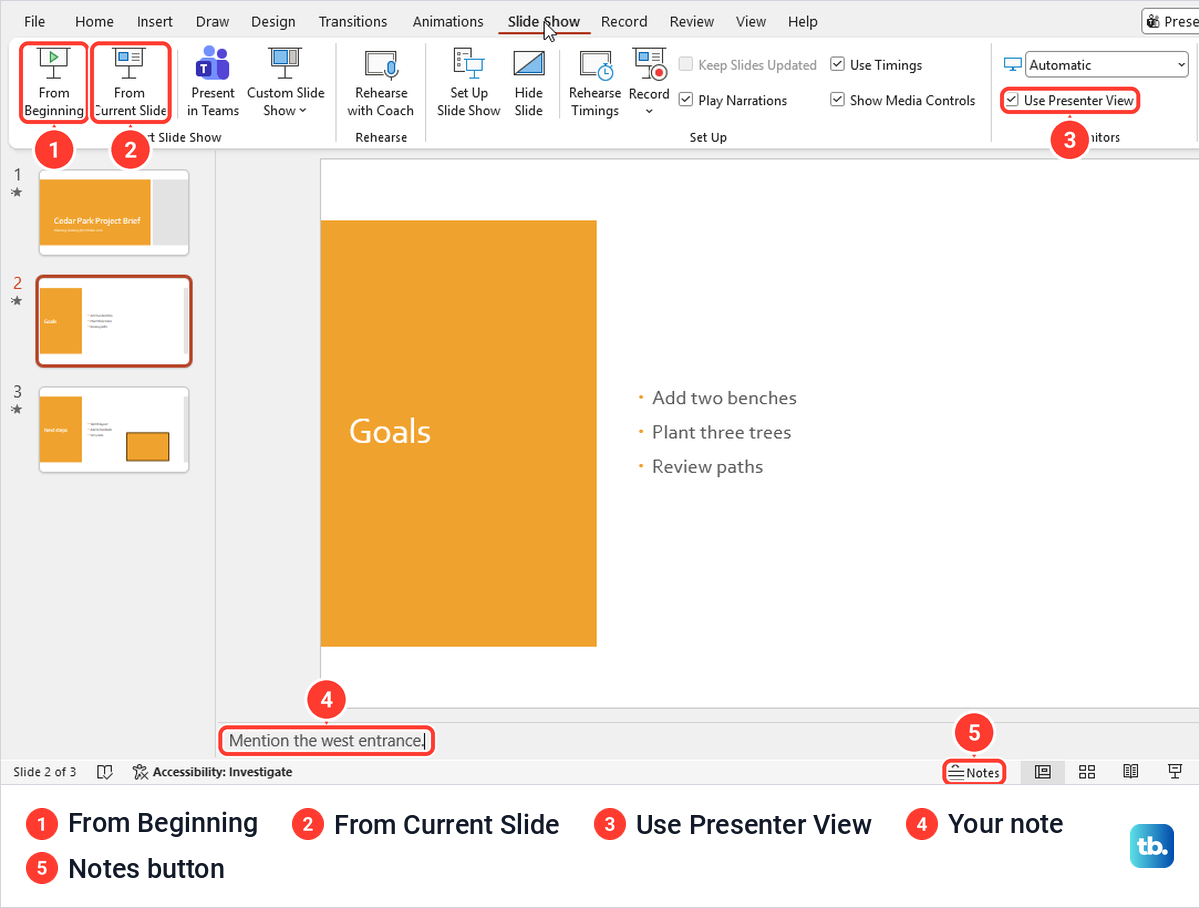1200x908 pixels.
Task: Switch to Normal view icon
Action: [x=1042, y=772]
